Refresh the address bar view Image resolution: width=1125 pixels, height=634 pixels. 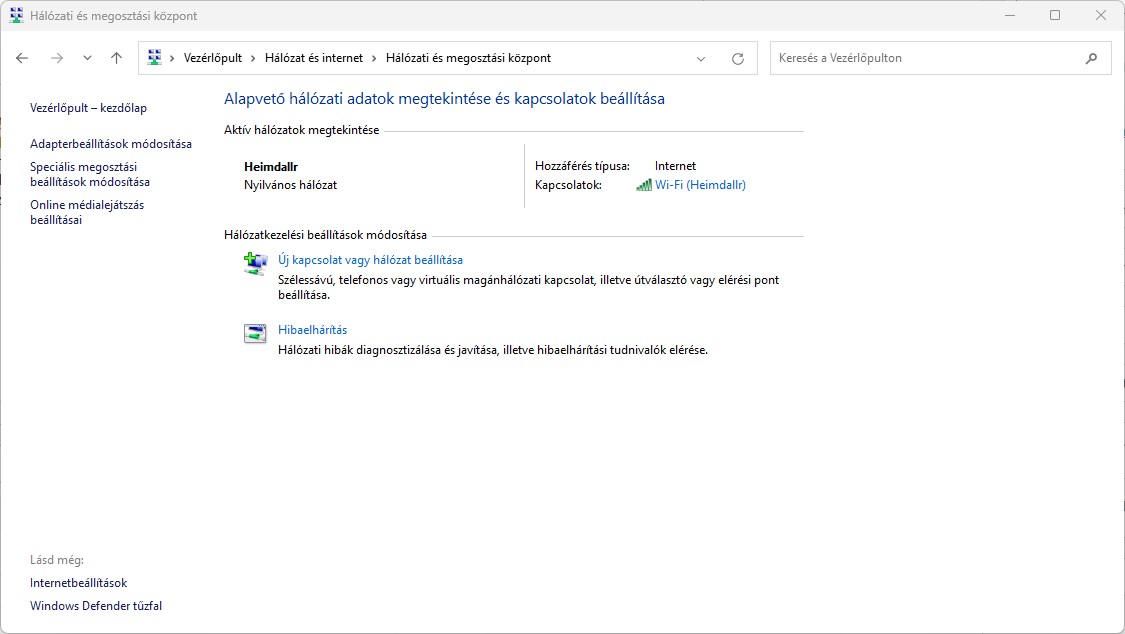[x=738, y=58]
